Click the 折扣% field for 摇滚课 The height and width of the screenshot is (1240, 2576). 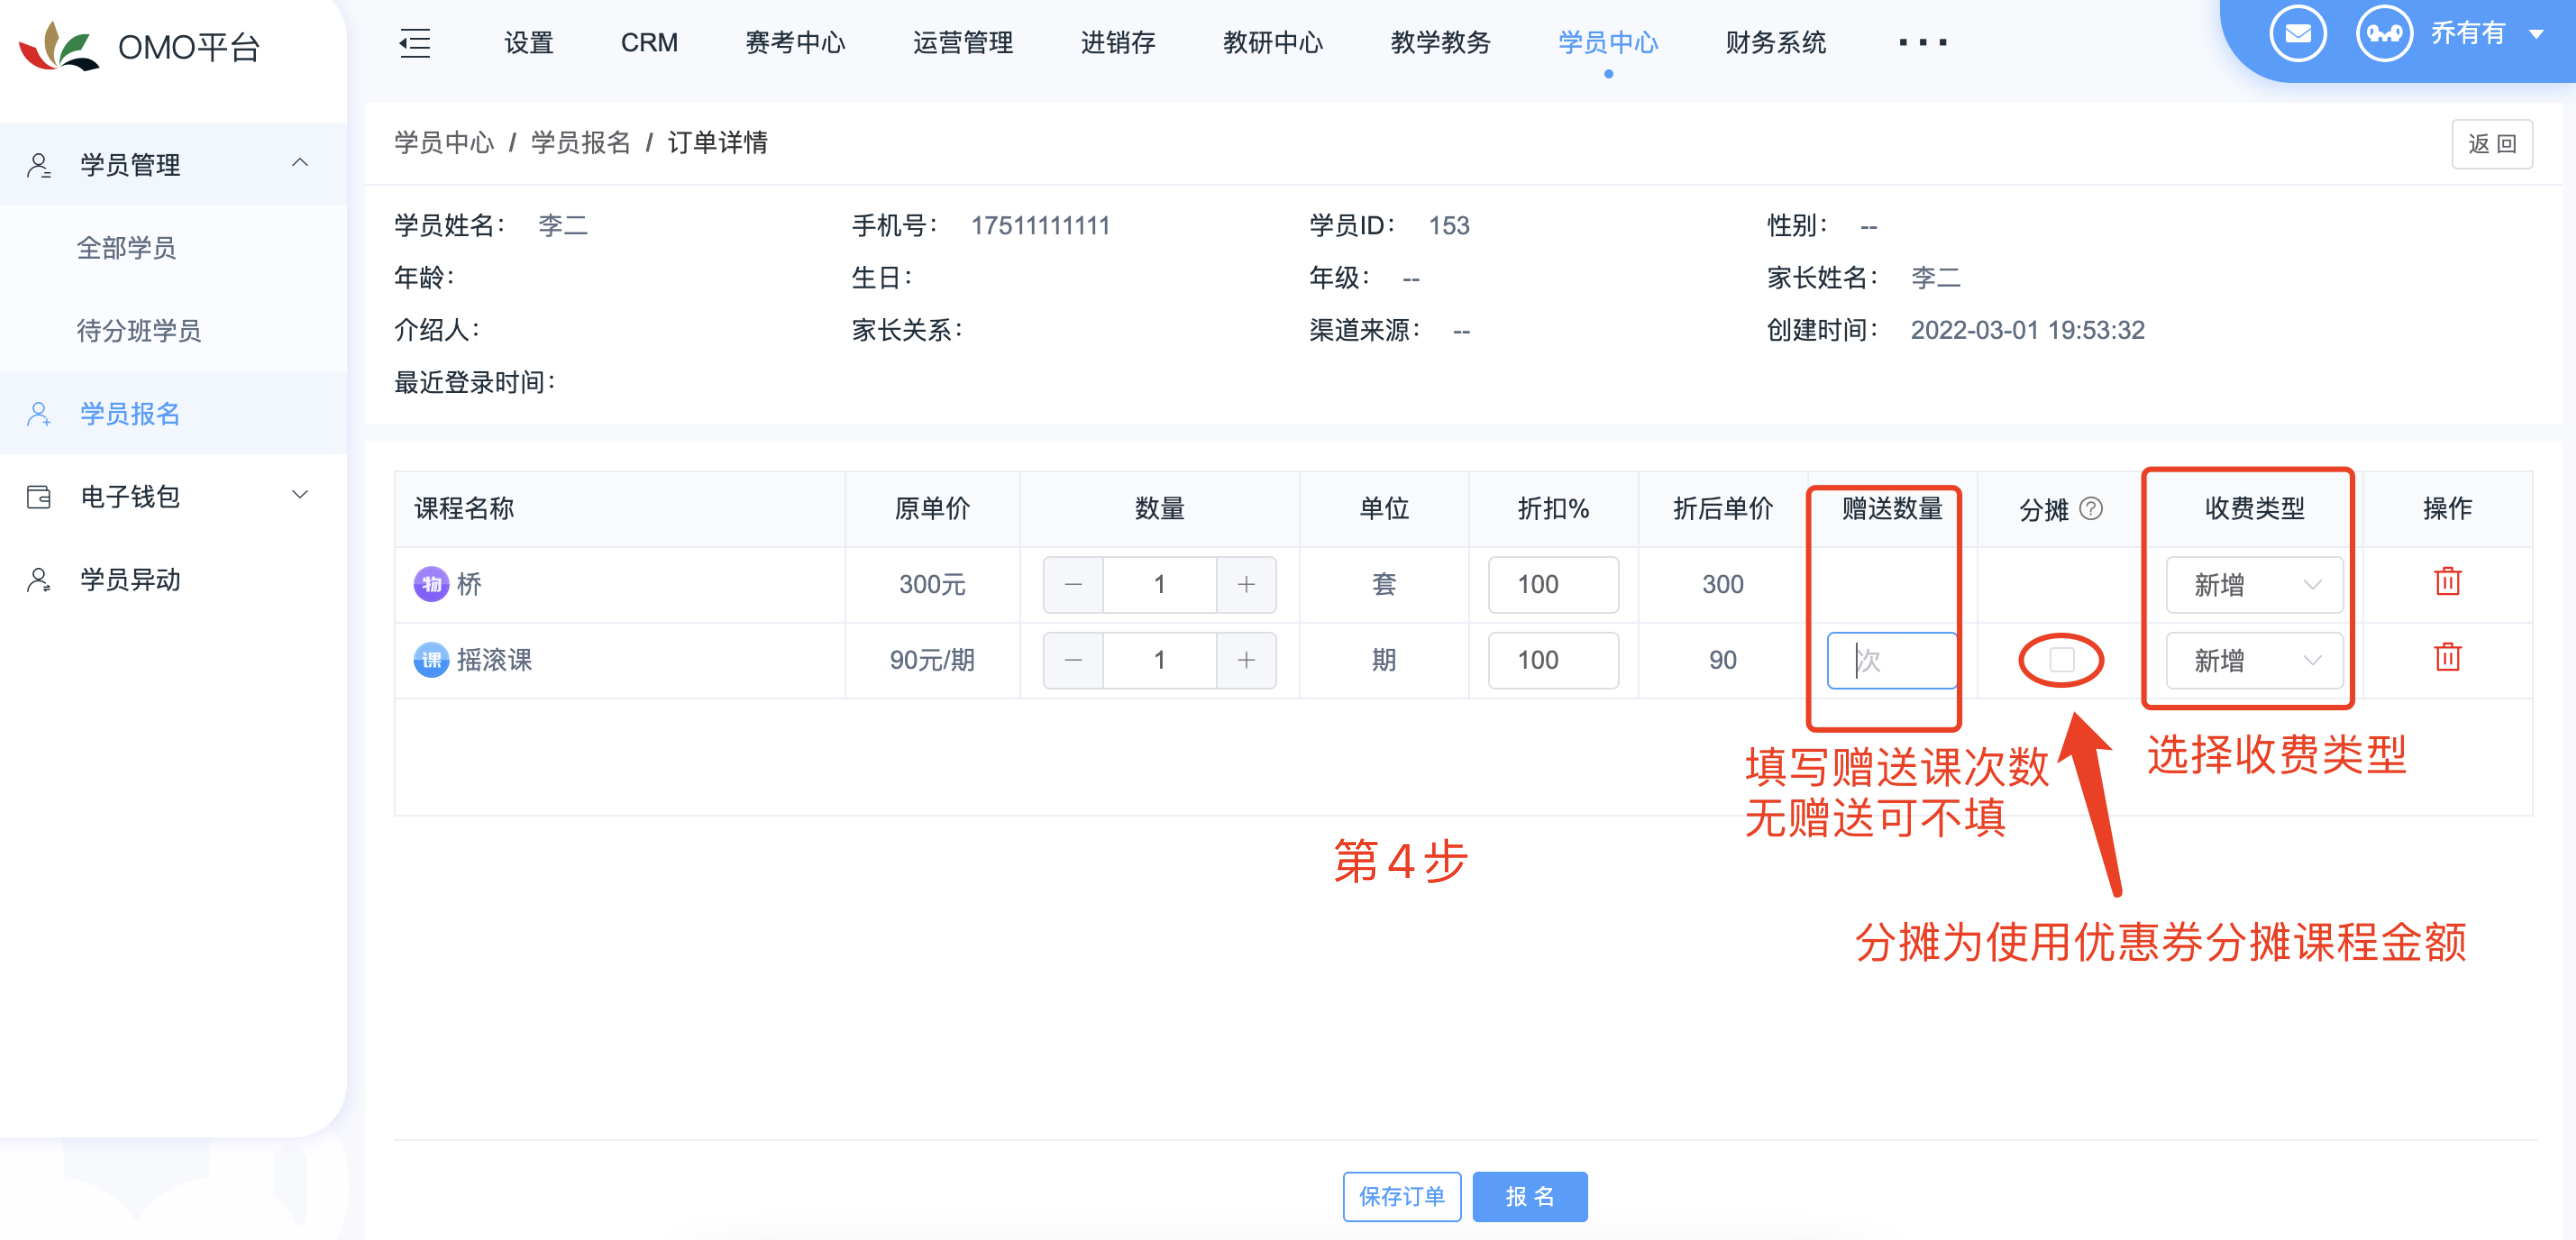[1553, 660]
